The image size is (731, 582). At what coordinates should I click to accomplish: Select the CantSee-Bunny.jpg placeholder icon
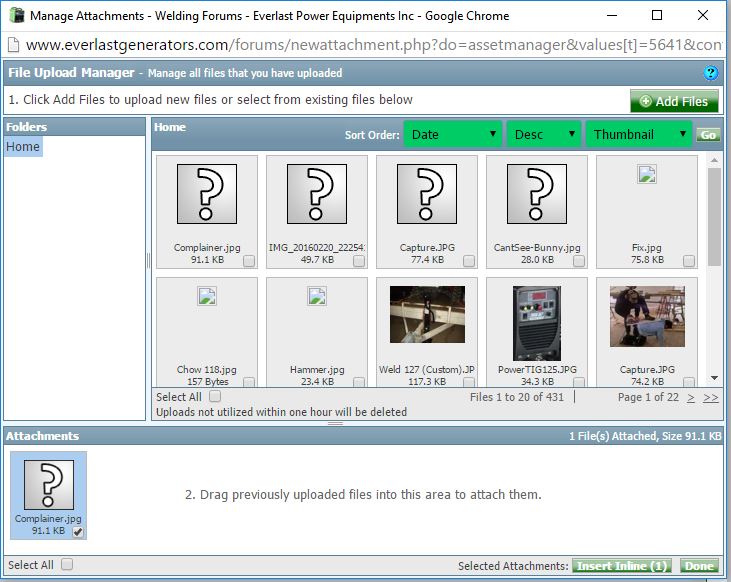click(x=536, y=194)
